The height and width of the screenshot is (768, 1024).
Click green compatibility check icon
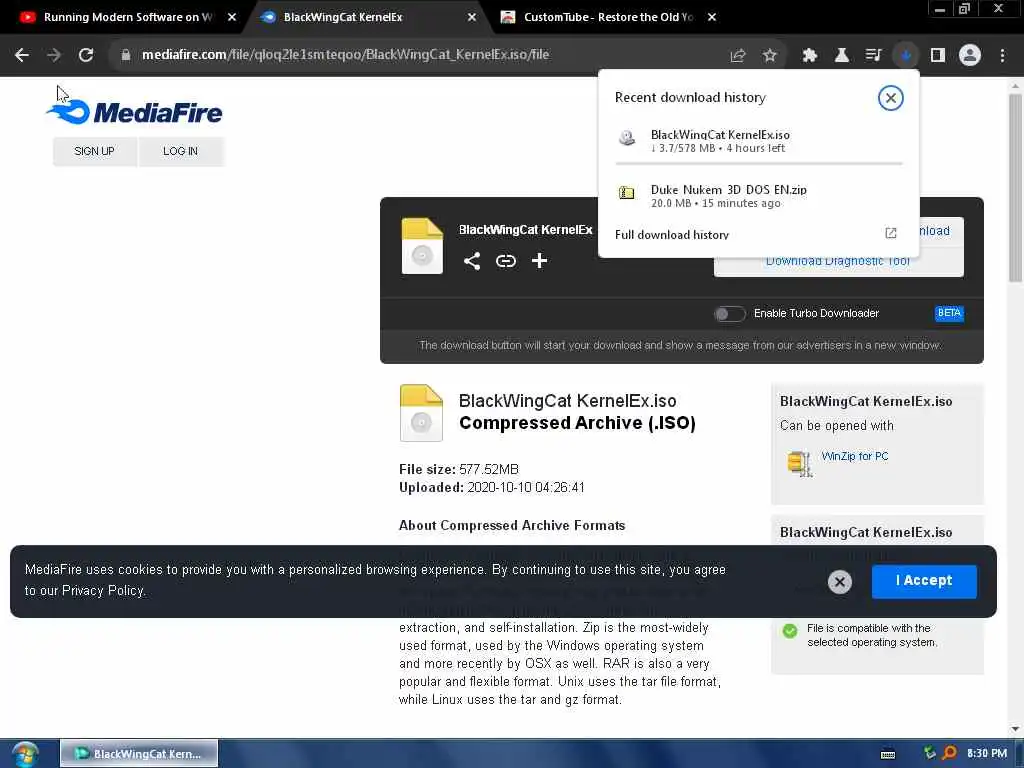pos(790,631)
